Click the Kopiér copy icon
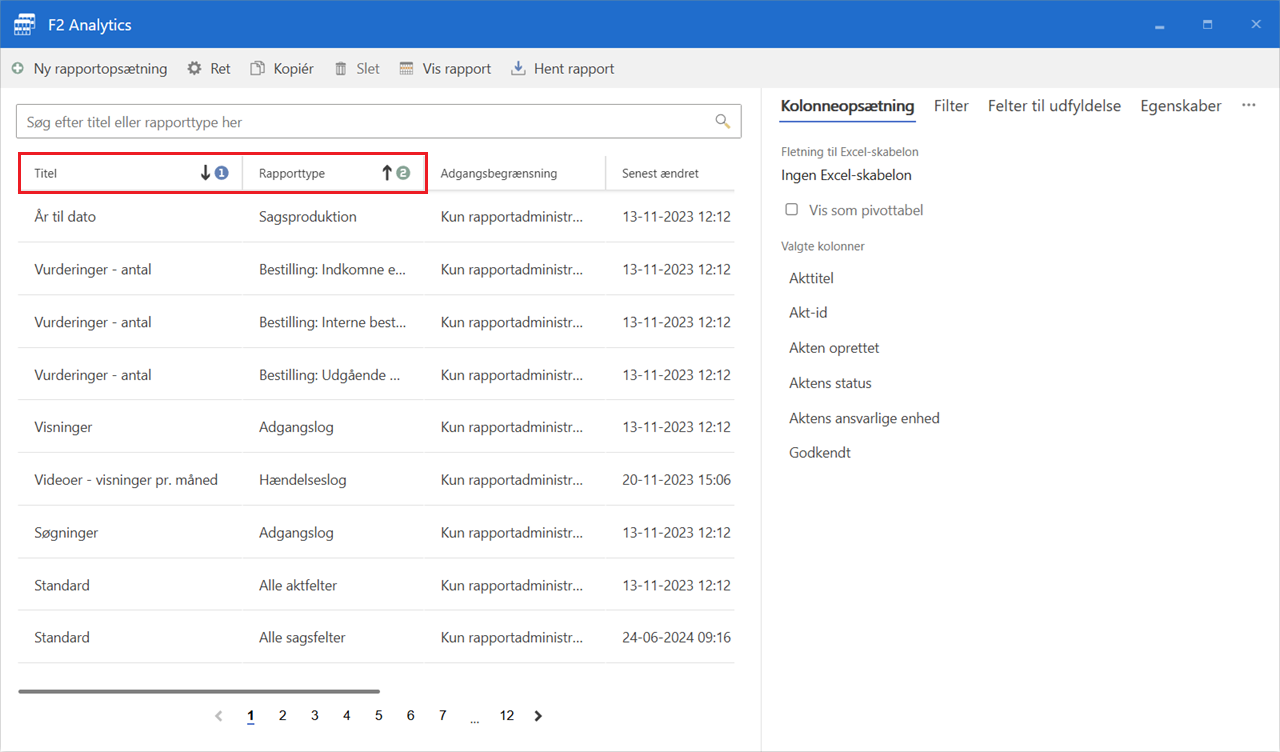 click(x=257, y=69)
